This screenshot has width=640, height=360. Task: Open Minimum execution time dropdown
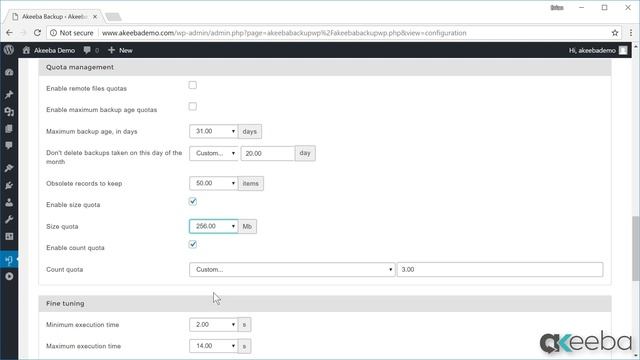point(213,324)
